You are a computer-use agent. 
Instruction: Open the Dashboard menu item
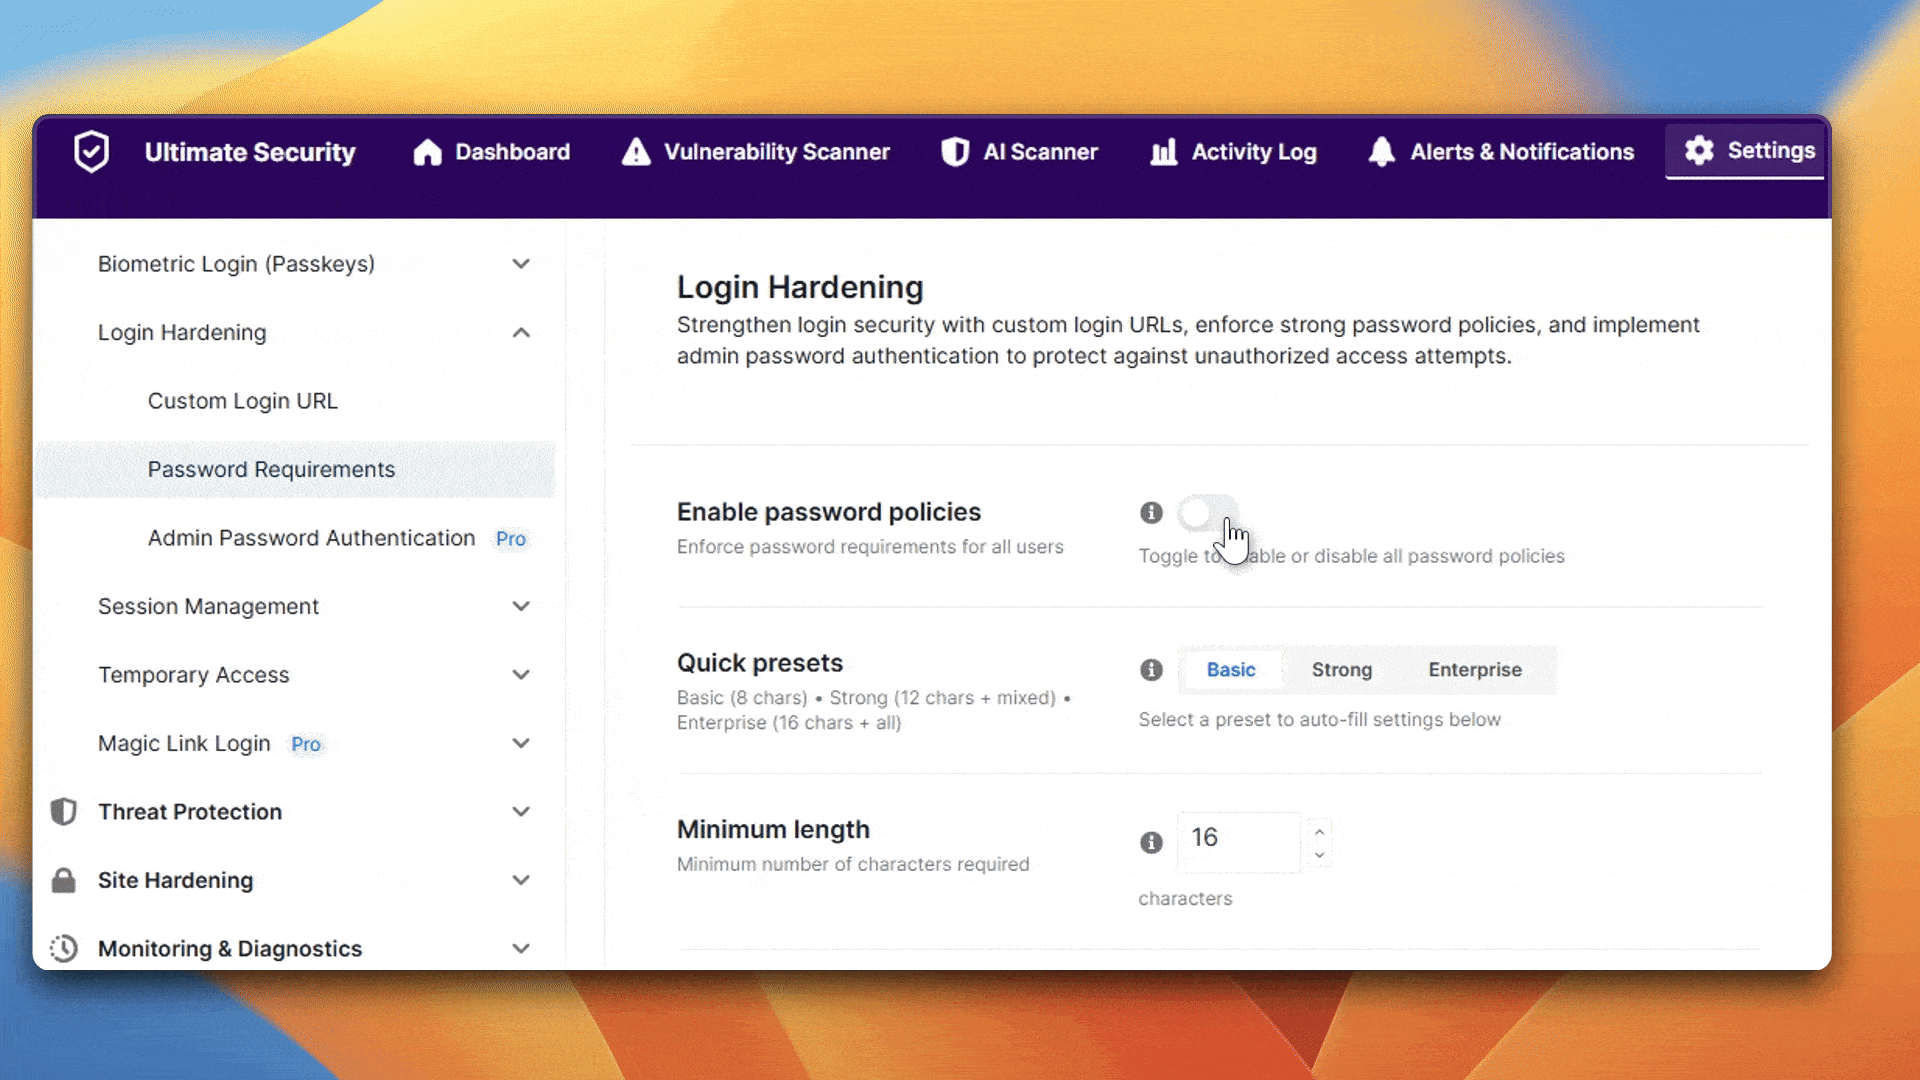click(511, 152)
